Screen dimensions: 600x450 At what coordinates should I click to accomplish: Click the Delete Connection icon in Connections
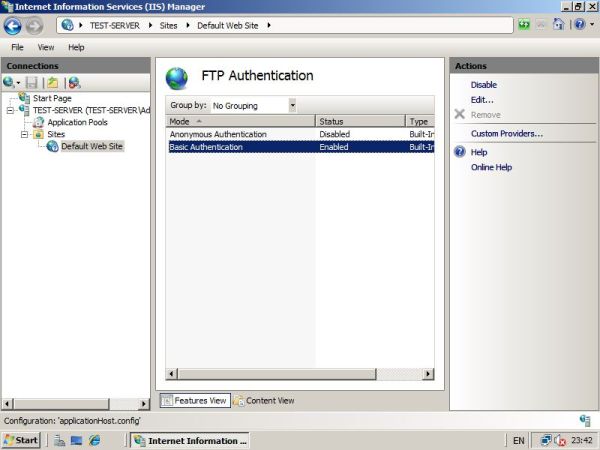74,82
